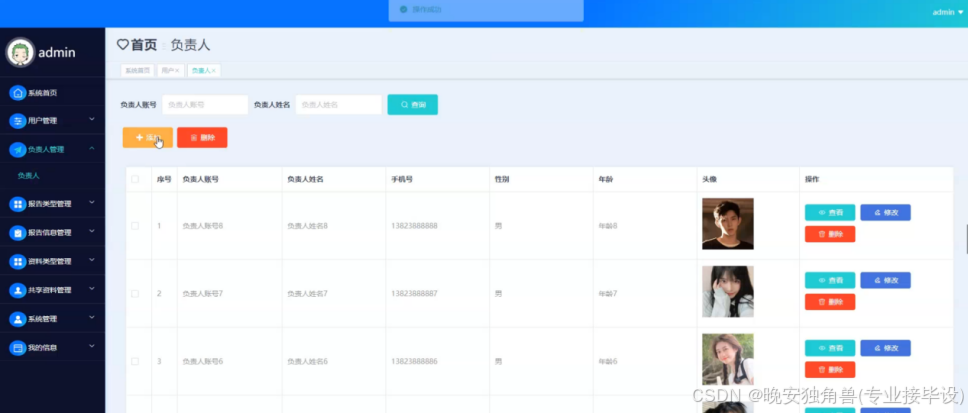968x413 pixels.
Task: Expand the 报告信息管理 chevron
Action: tap(91, 231)
